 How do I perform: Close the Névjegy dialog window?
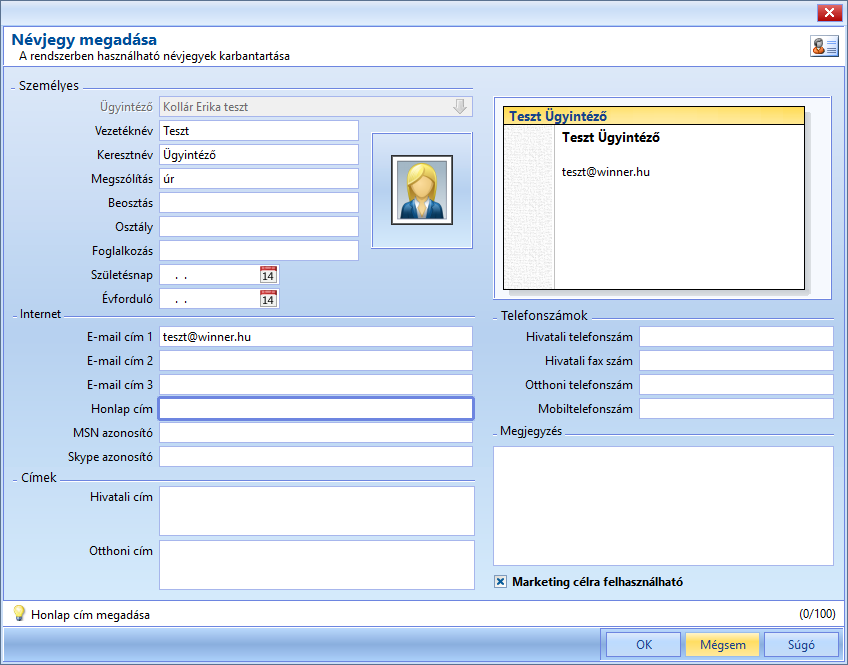829,13
